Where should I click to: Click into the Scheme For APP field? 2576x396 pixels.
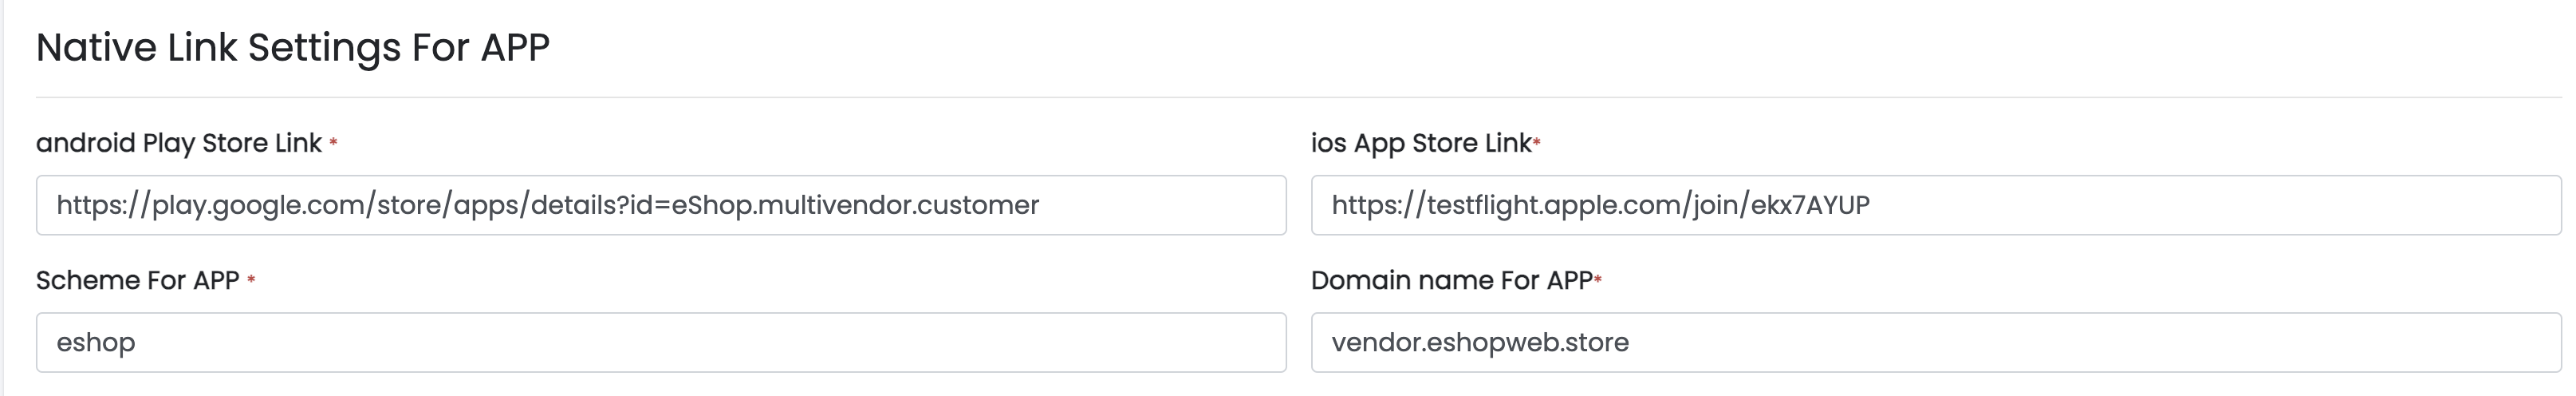tap(660, 342)
